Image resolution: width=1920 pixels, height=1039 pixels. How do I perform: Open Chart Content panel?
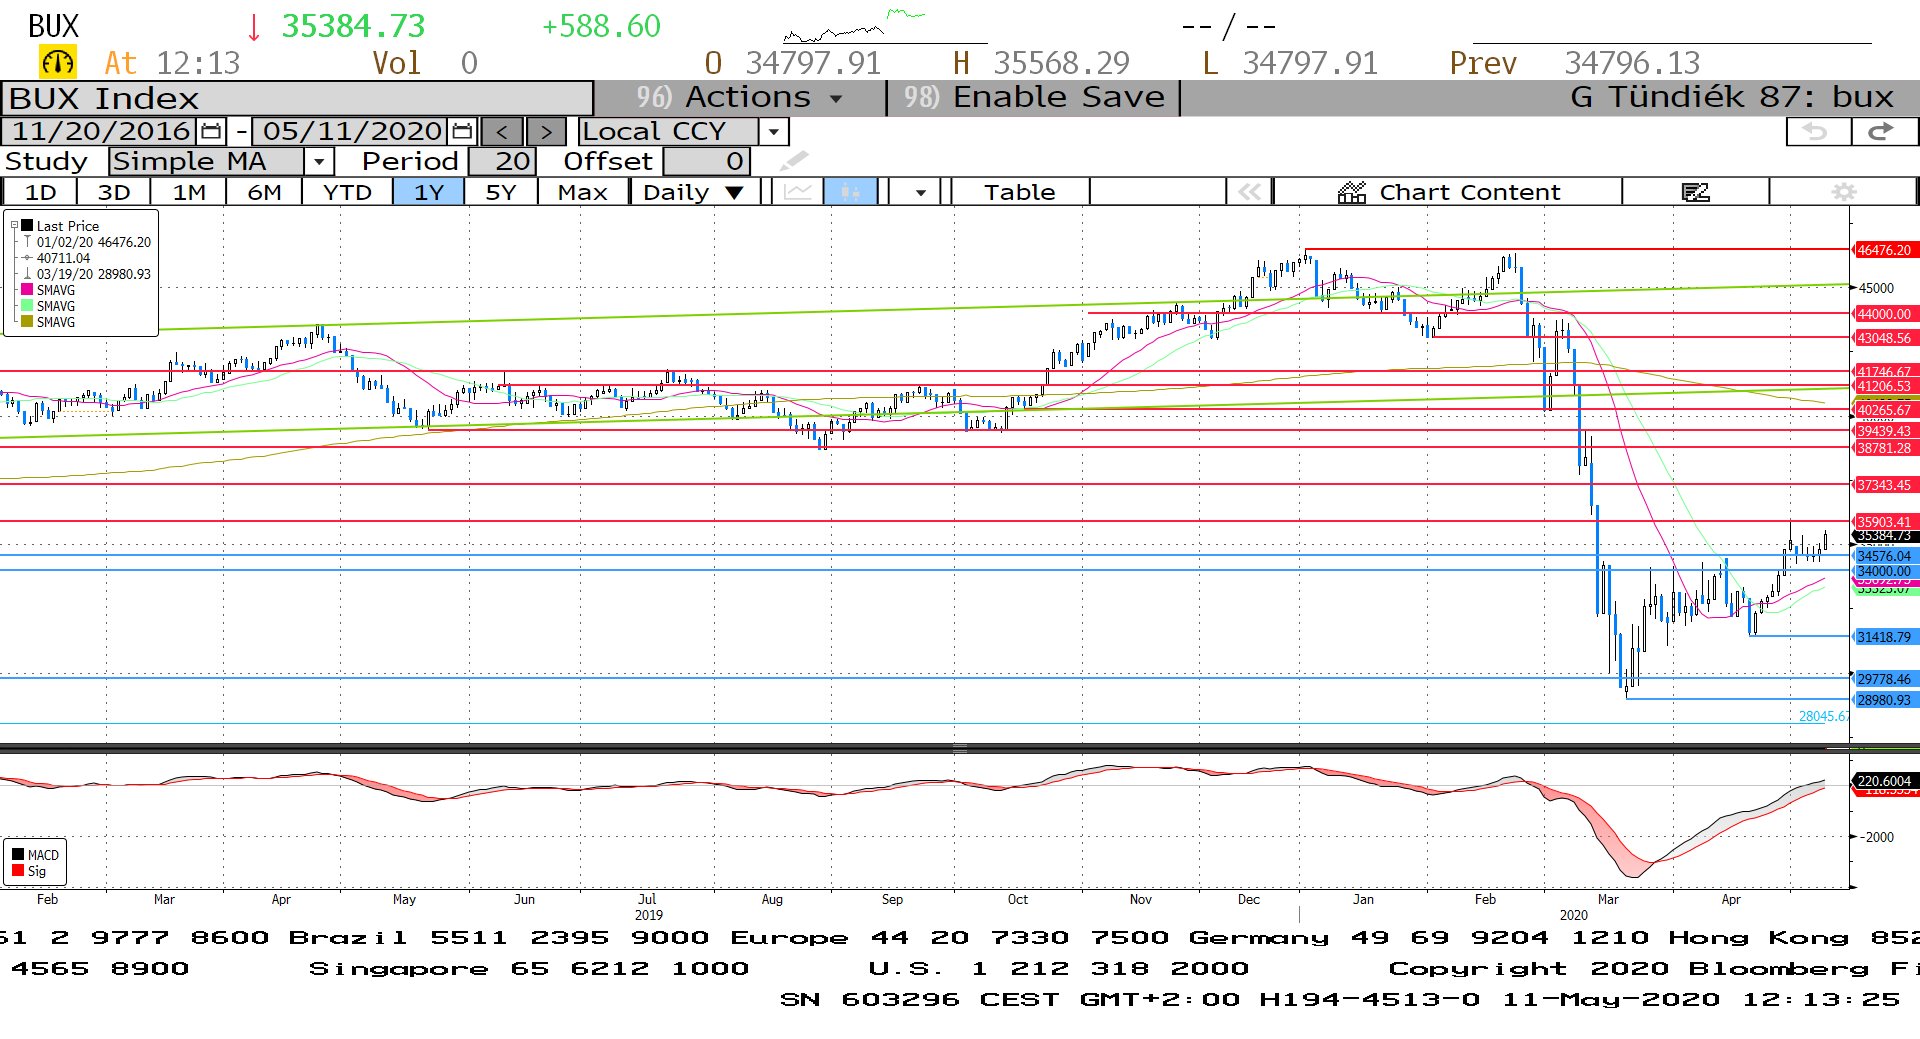pyautogui.click(x=1448, y=192)
